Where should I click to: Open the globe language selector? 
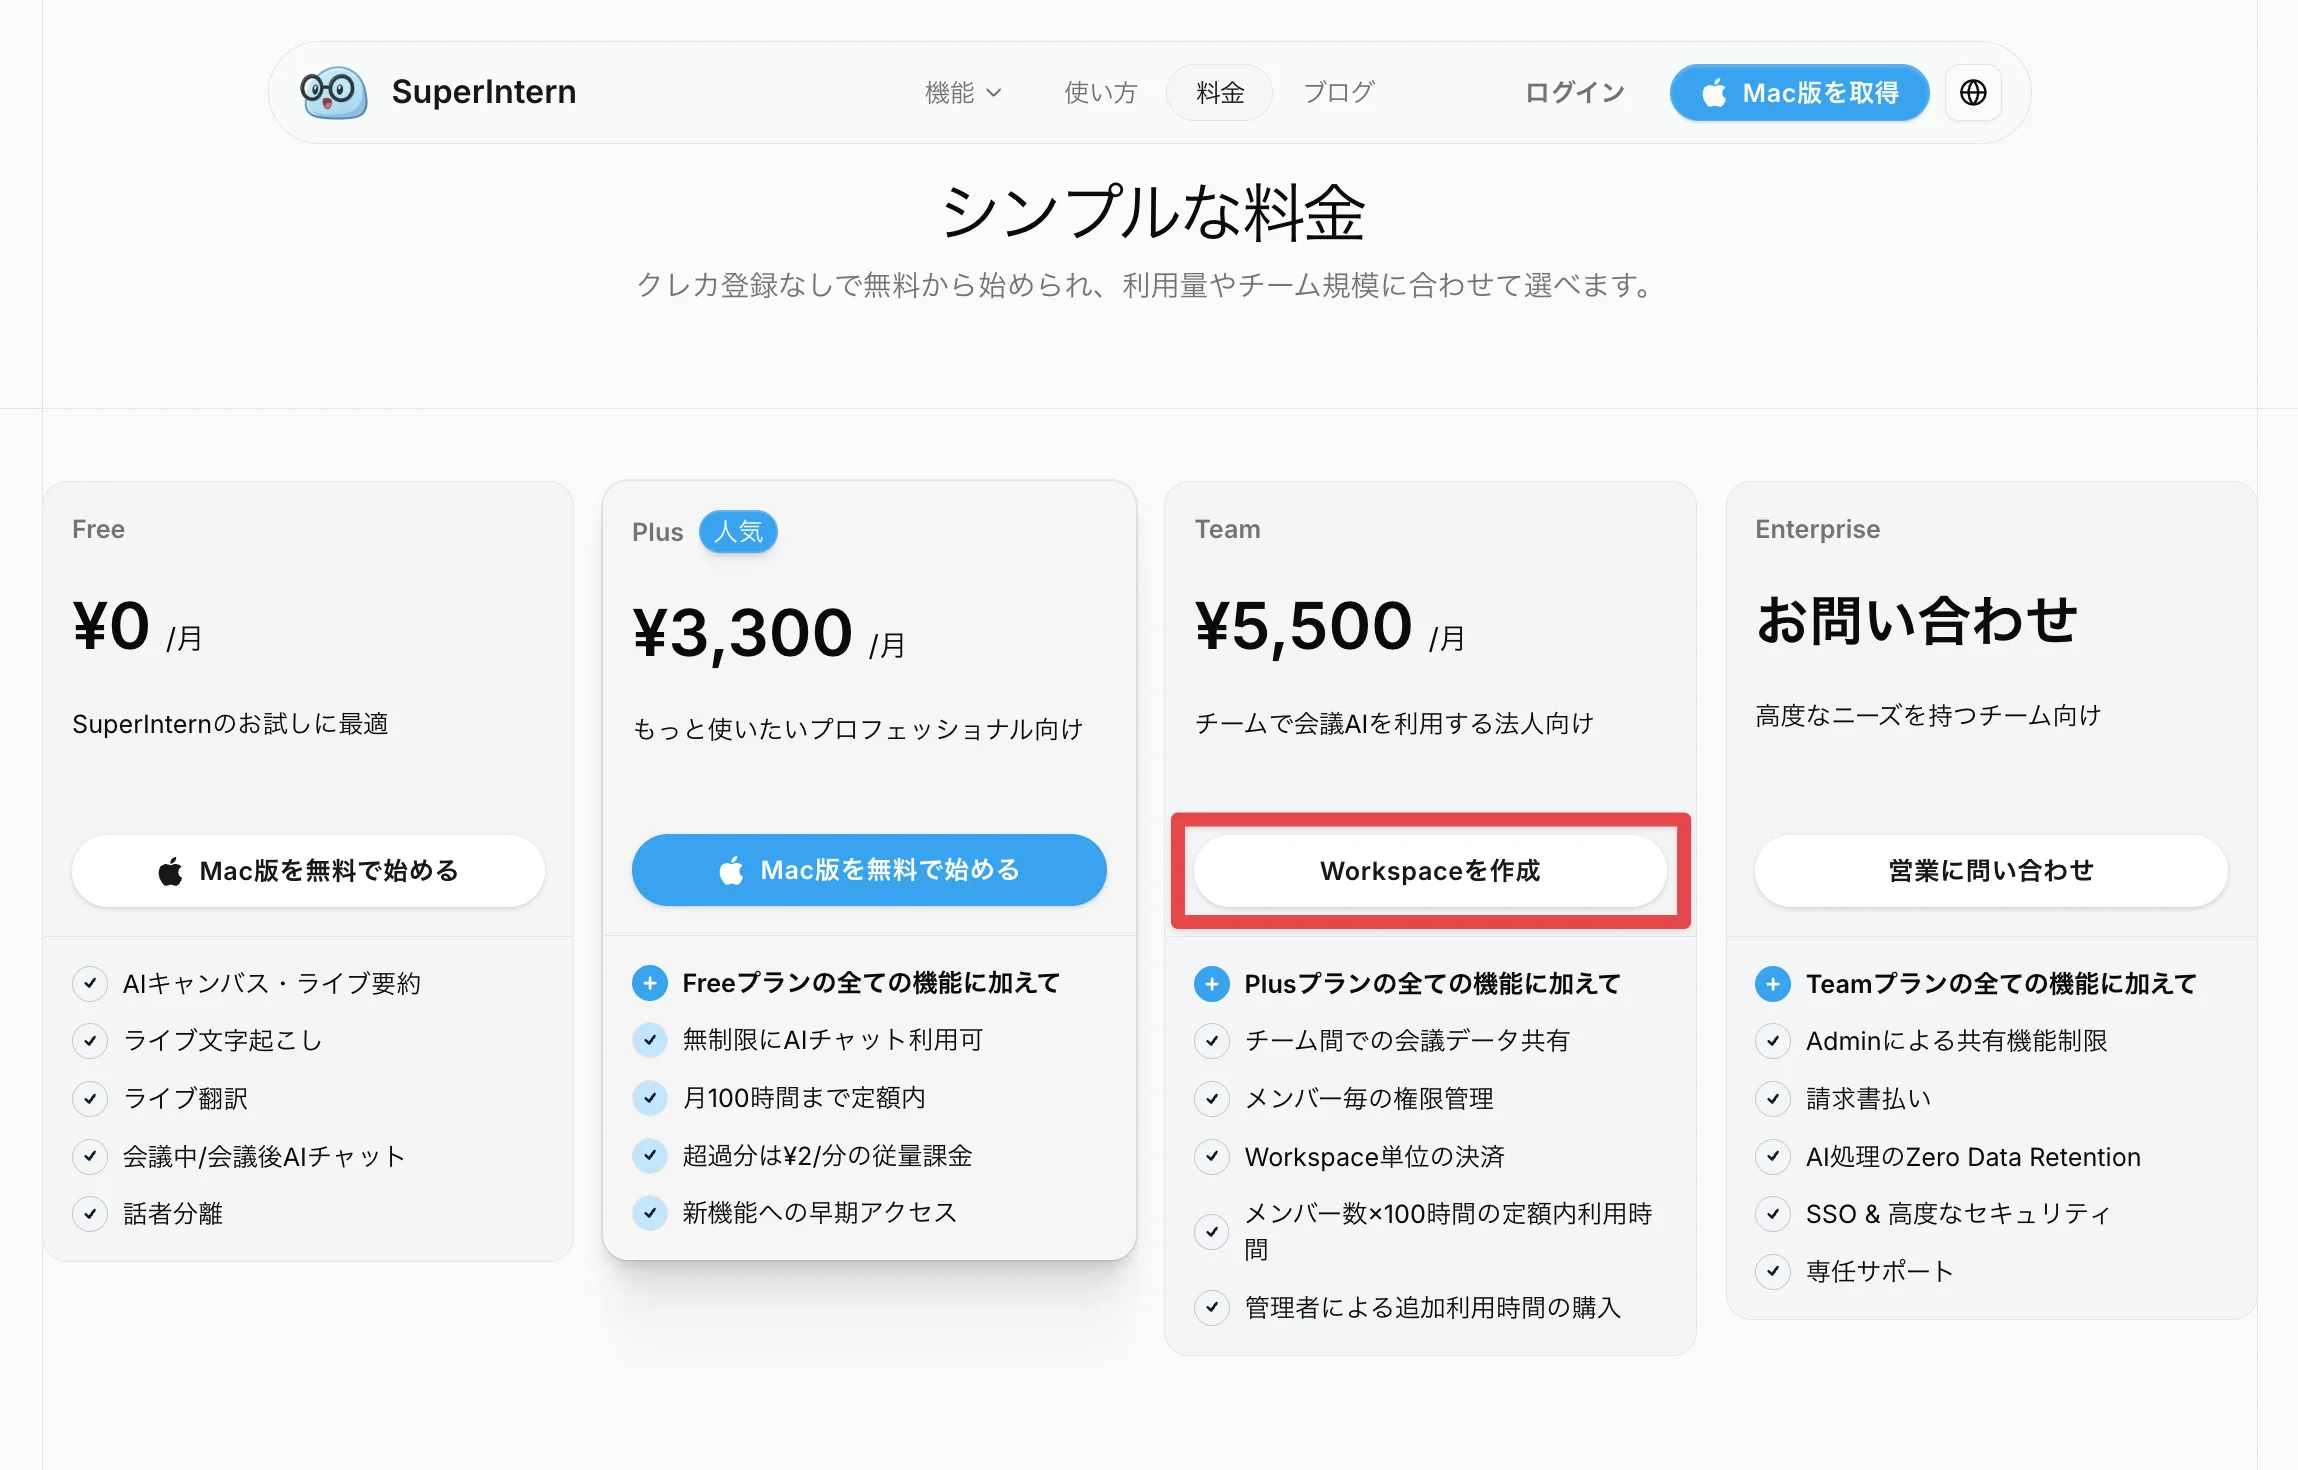1973,93
